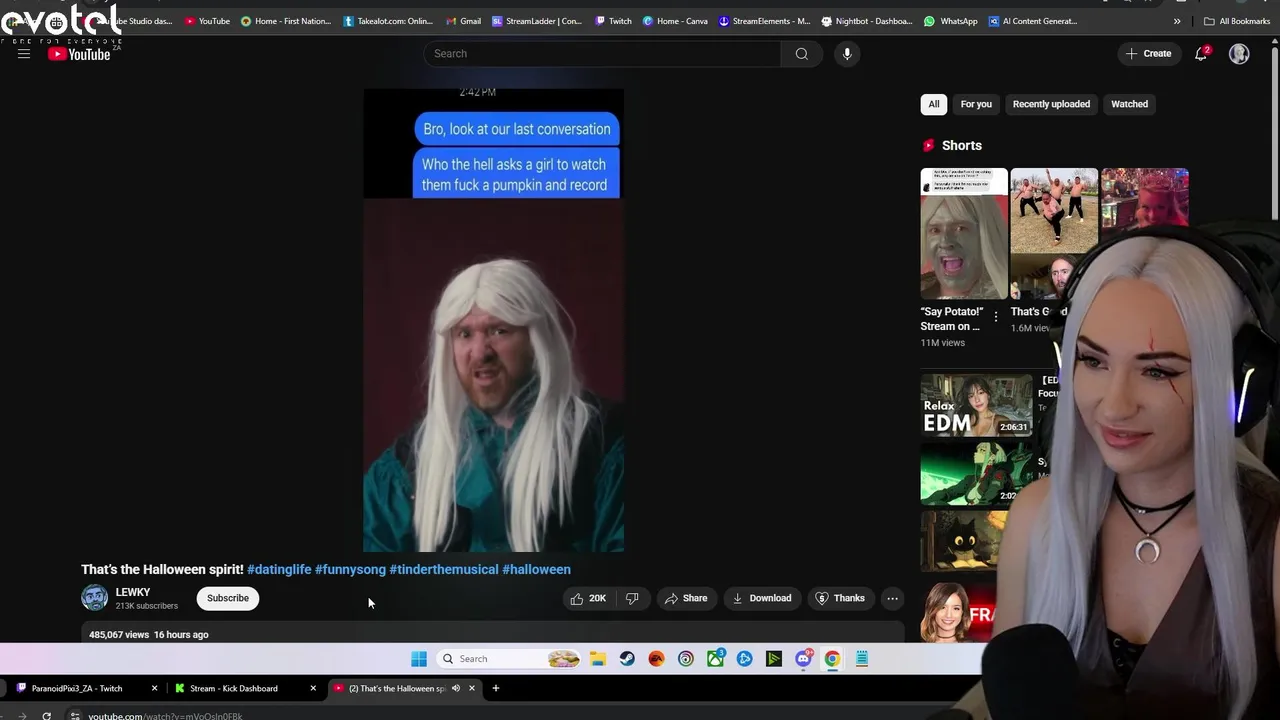Screen dimensions: 1280x720
Task: Select the Recently uploaded chip
Action: point(1051,104)
